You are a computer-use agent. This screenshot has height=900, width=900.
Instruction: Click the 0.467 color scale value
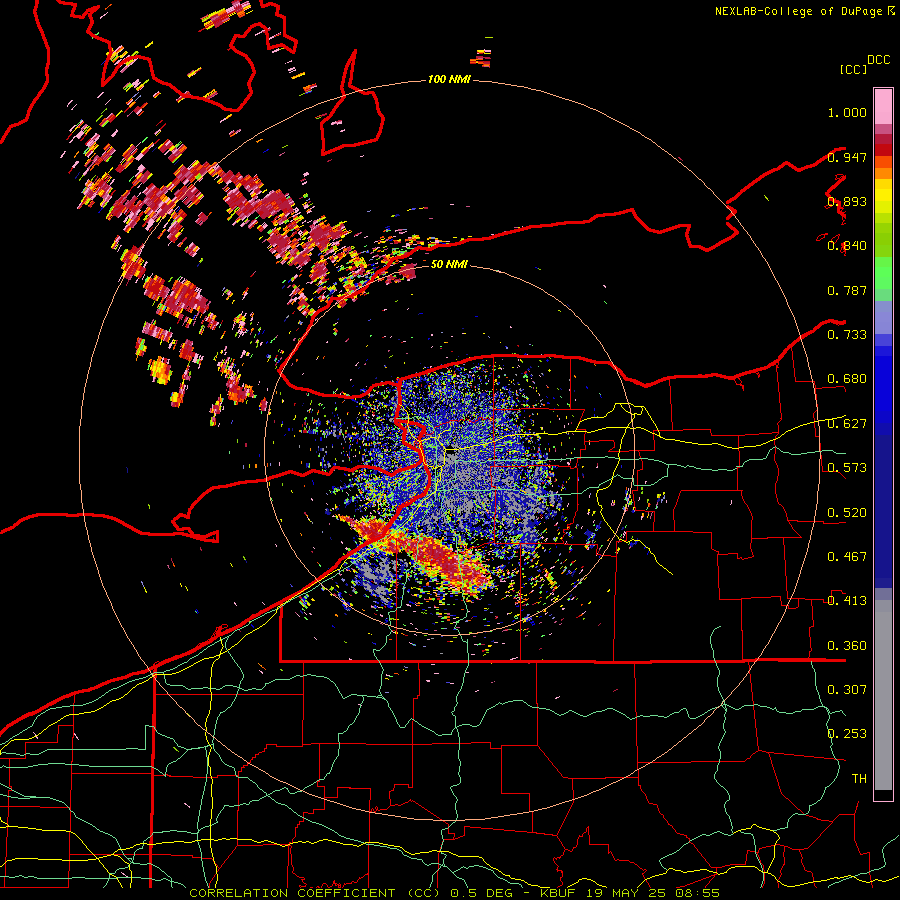point(847,556)
